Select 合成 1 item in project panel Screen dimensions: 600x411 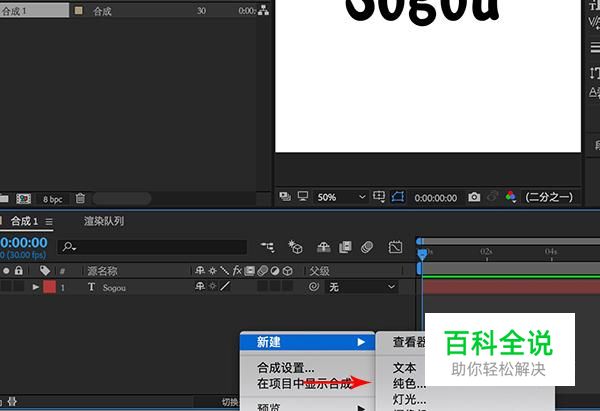point(34,11)
